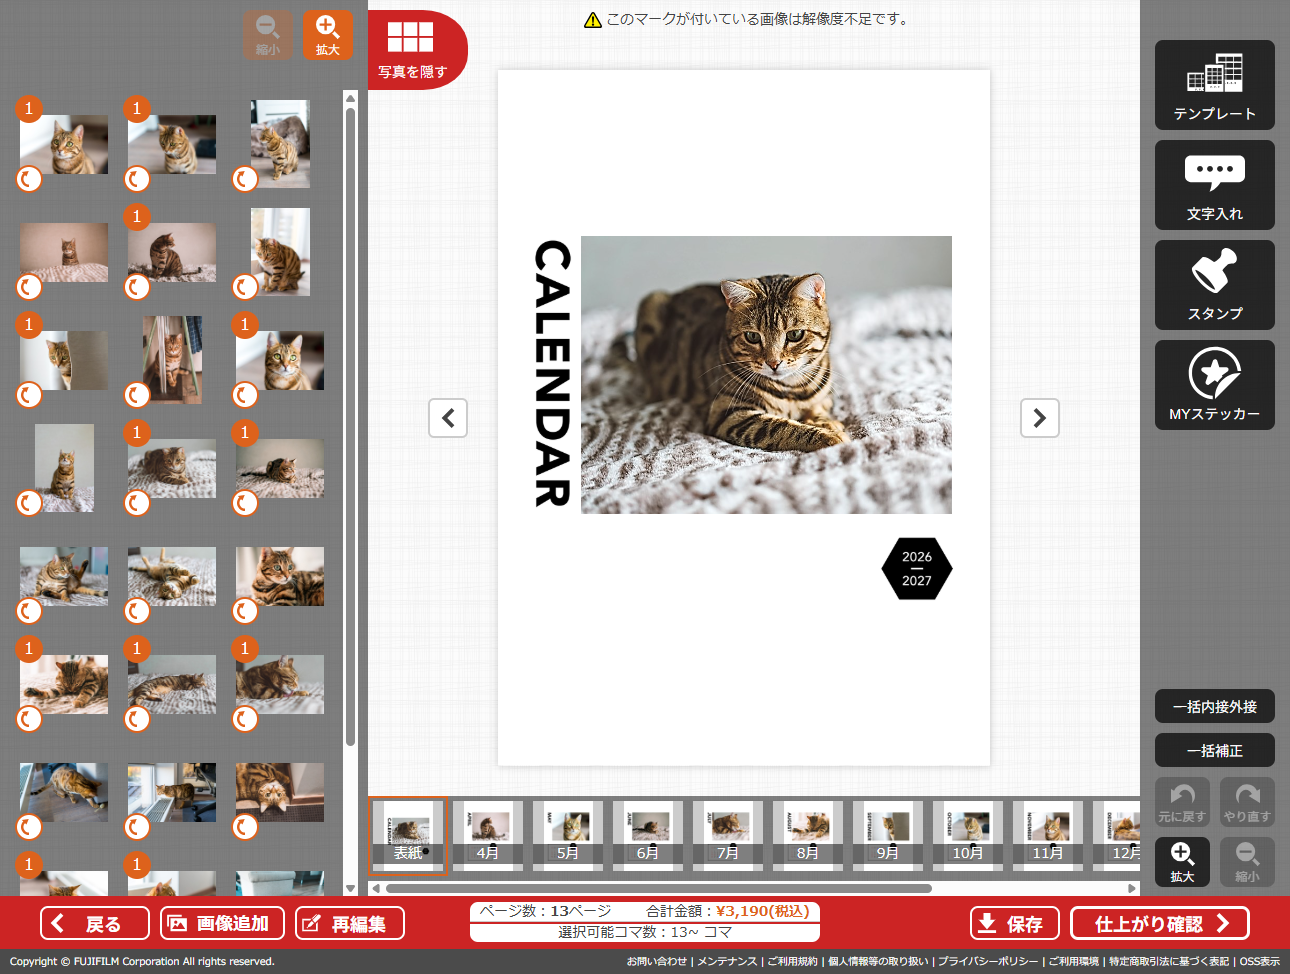Click the やり直す redo icon
The width and height of the screenshot is (1290, 974).
tap(1247, 802)
